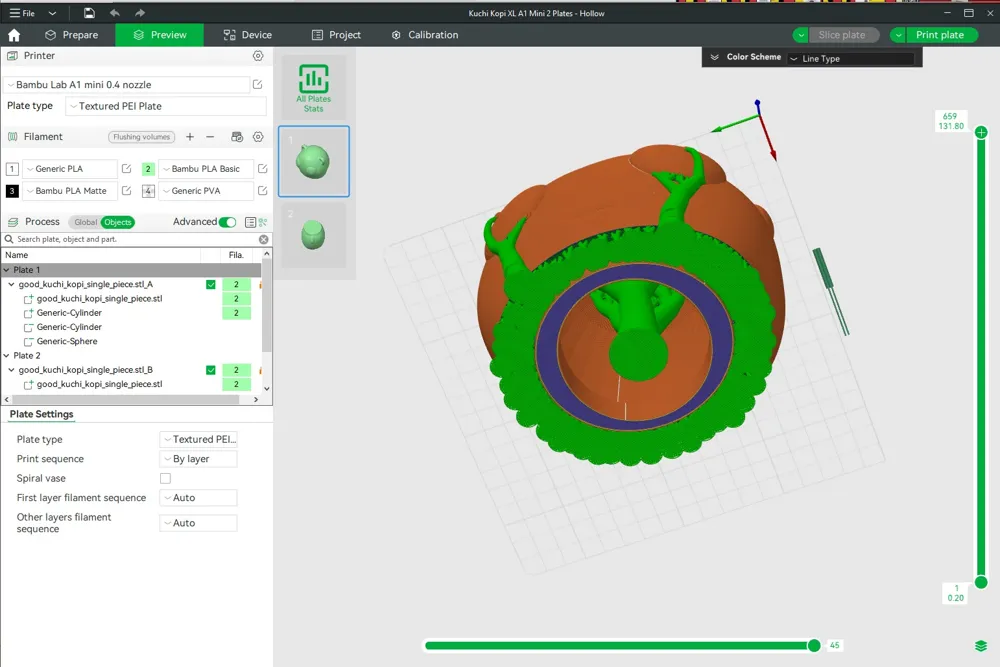The height and width of the screenshot is (667, 1000).
Task: Edit the Bambu PLA Matte filament preset
Action: (x=126, y=190)
